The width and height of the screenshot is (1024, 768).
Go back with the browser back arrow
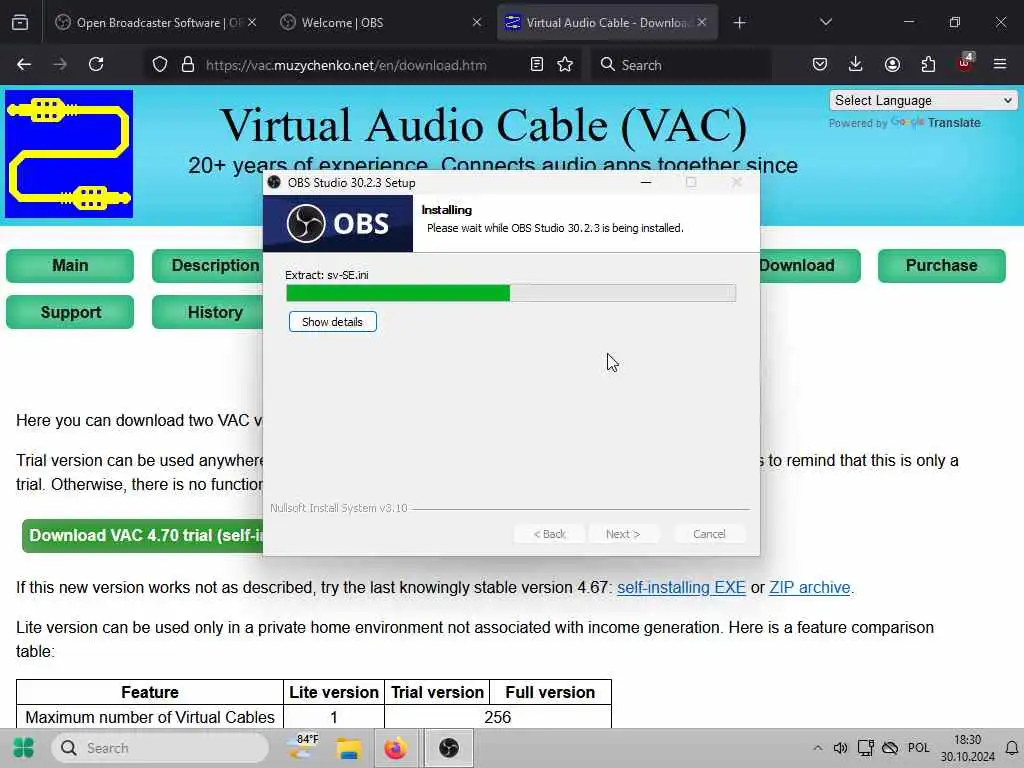pos(24,65)
